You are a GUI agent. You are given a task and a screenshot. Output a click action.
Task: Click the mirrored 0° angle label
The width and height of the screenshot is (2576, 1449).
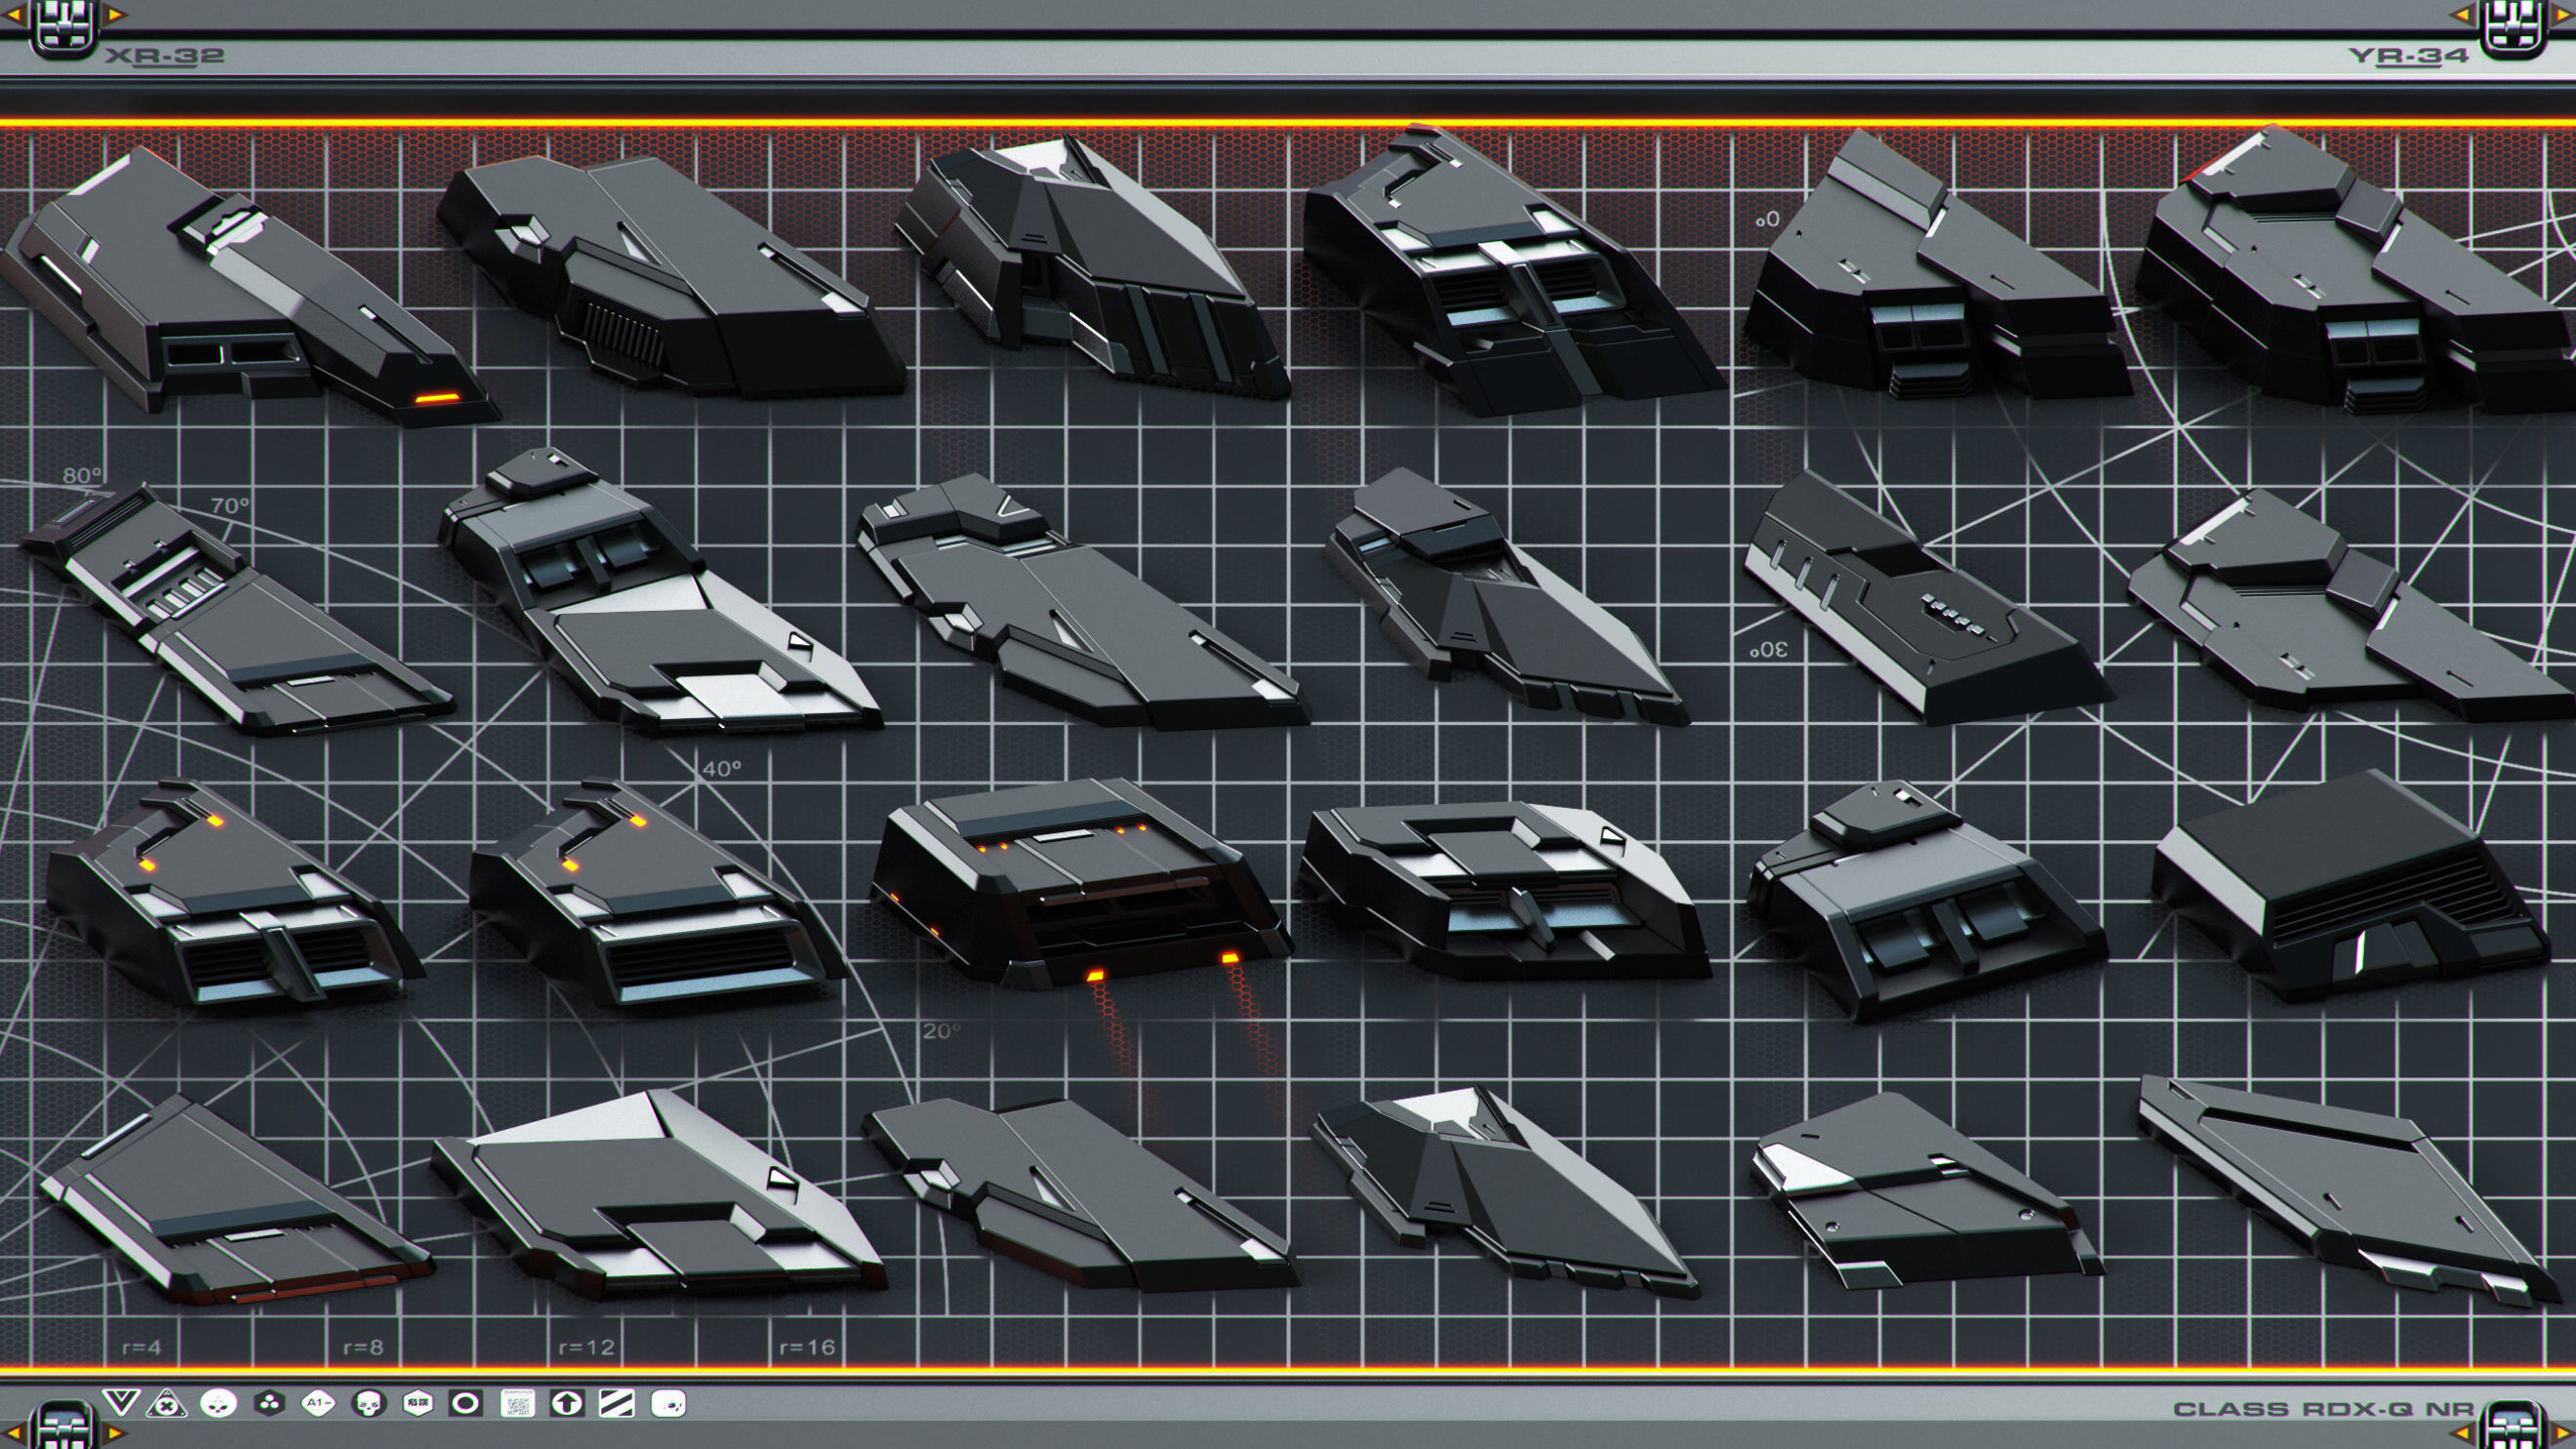tap(1768, 219)
